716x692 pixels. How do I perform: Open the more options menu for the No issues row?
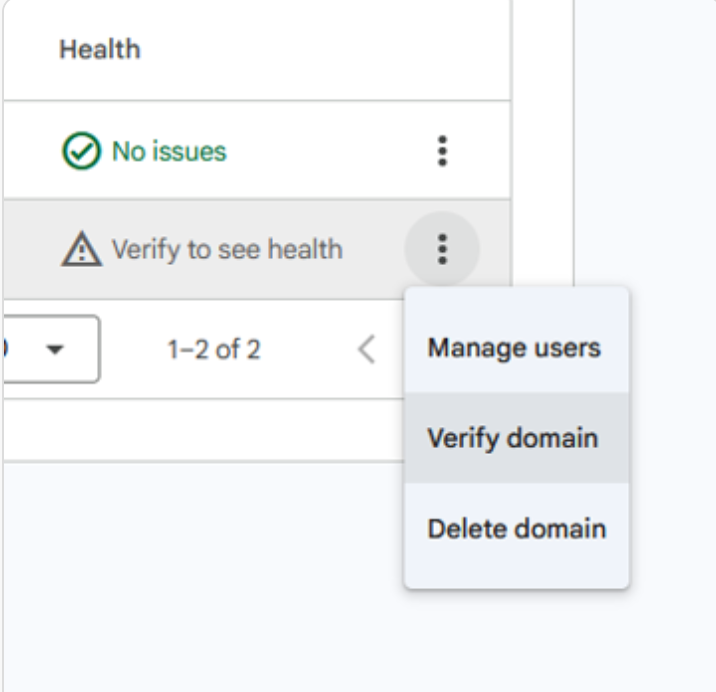[x=441, y=151]
